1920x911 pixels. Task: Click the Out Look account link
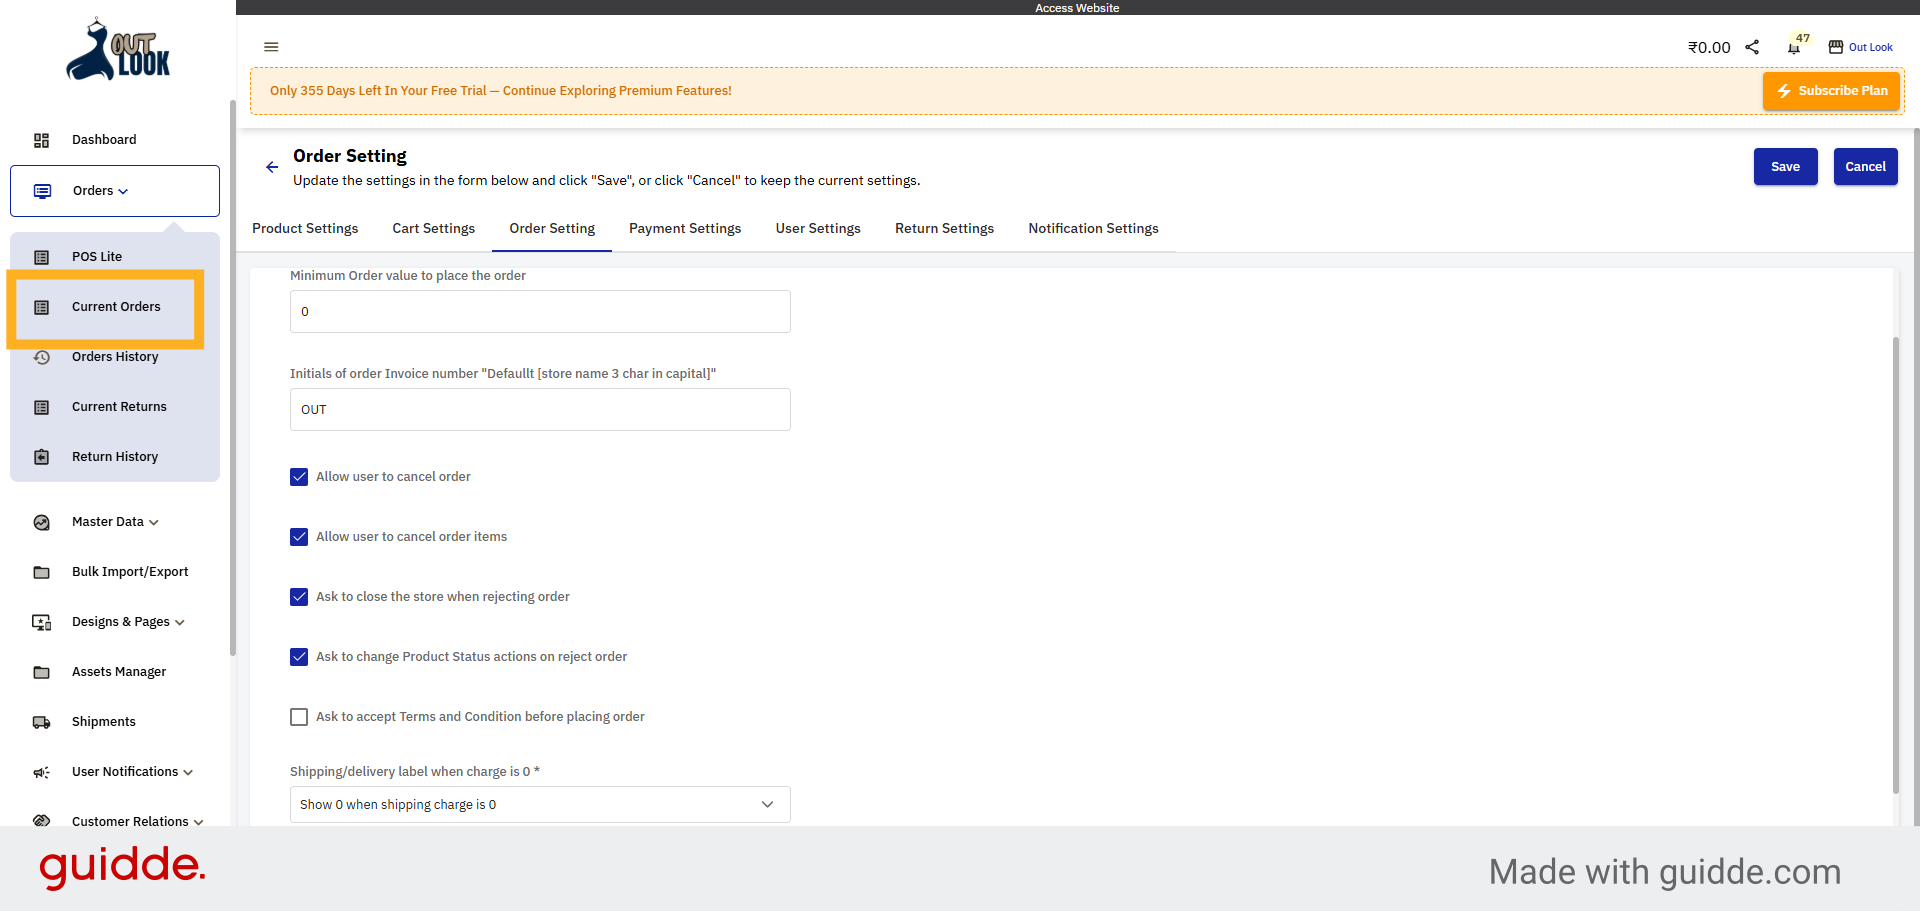point(1870,47)
